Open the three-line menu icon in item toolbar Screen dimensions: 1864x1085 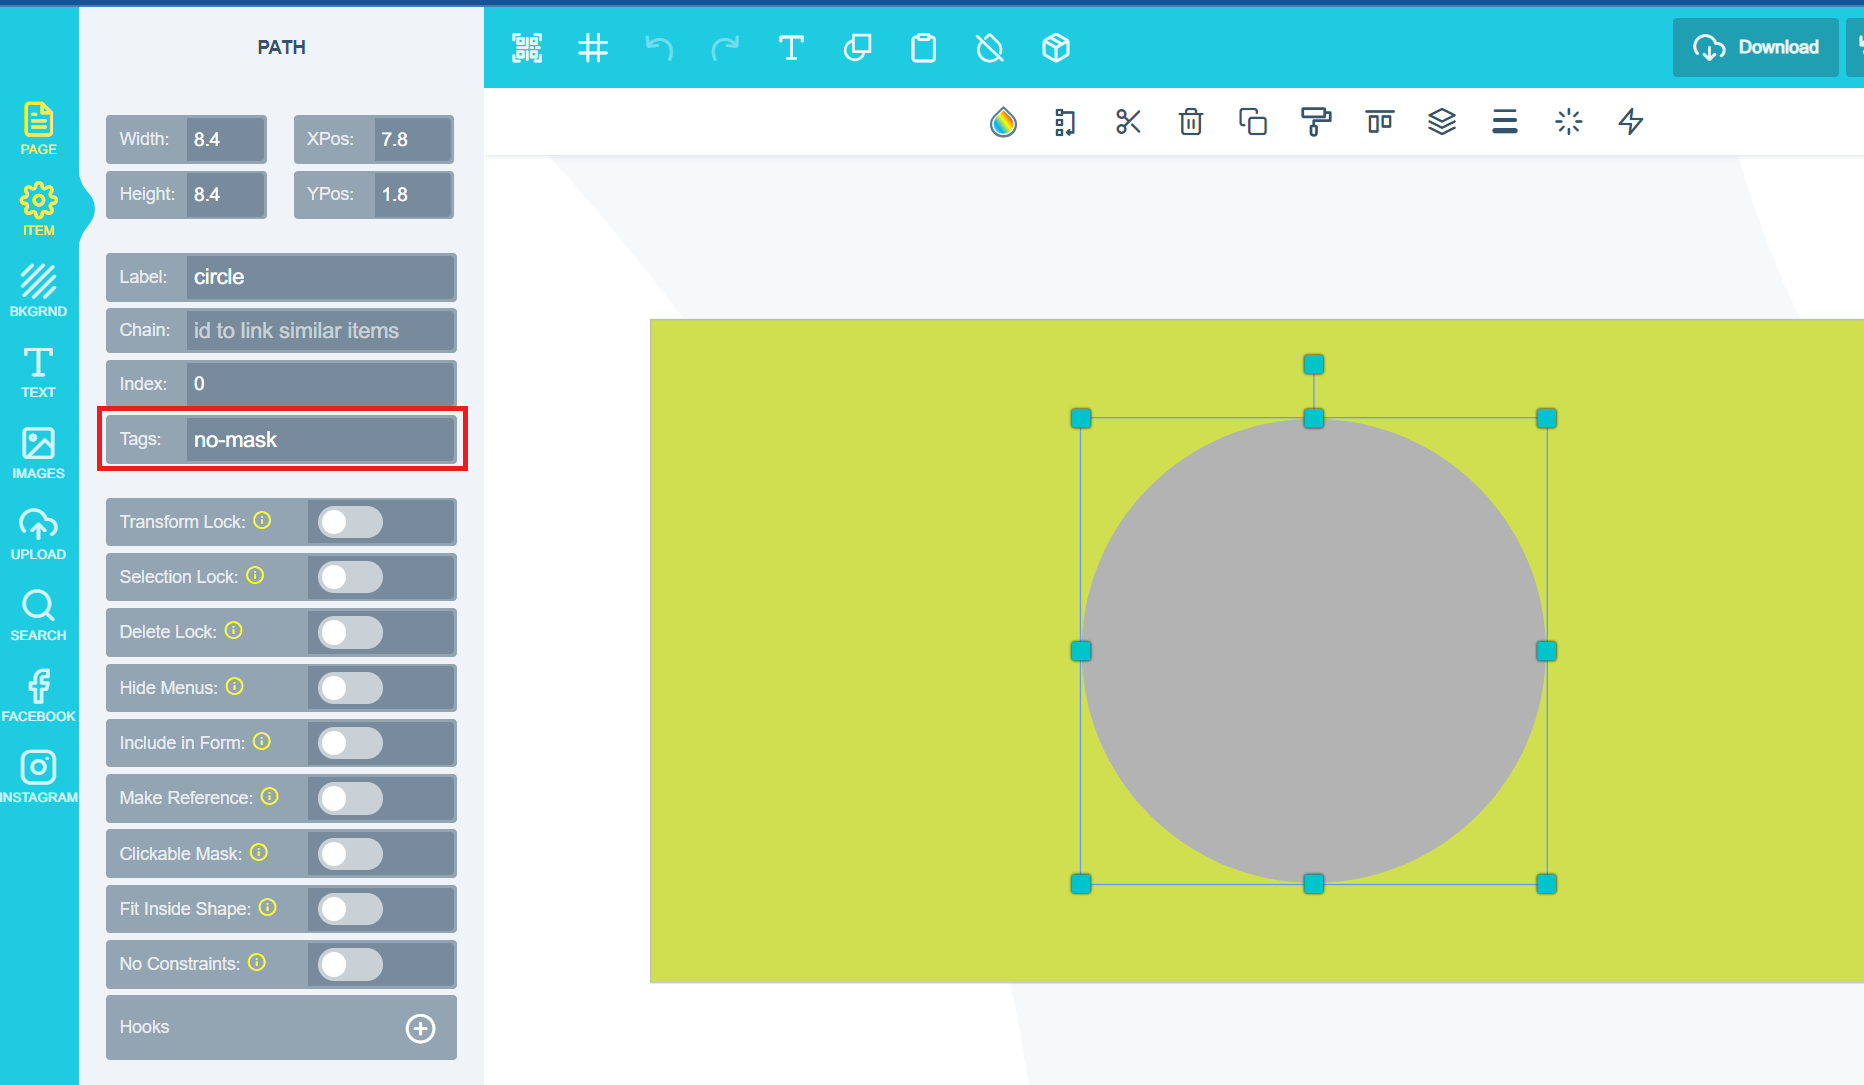coord(1505,122)
